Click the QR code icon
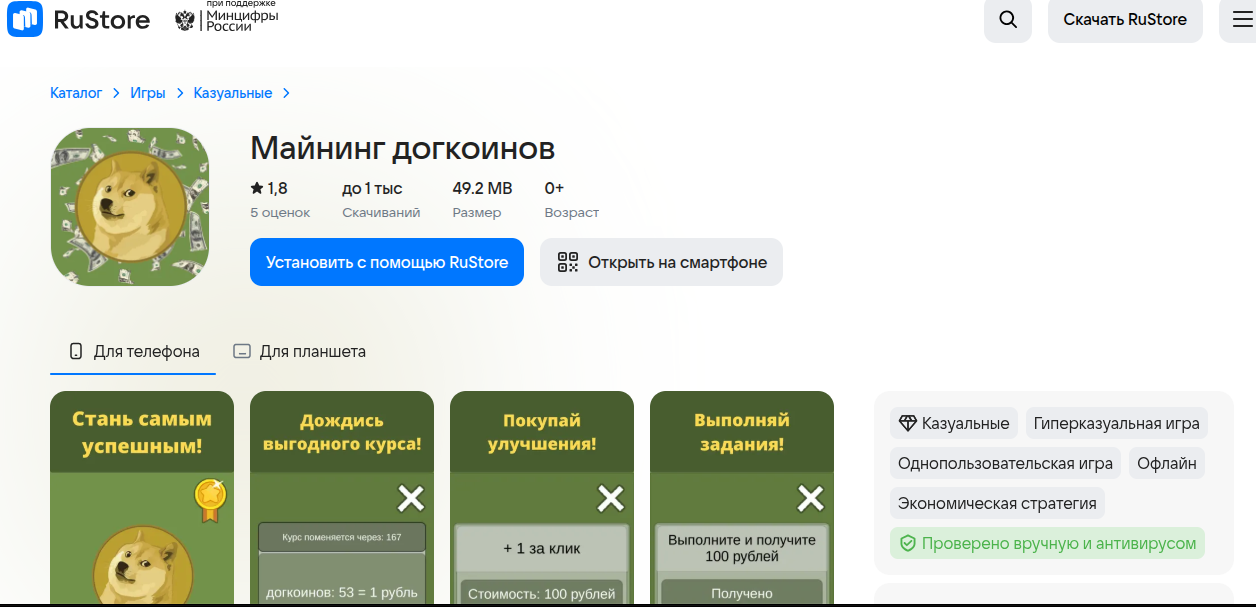The image size is (1256, 607). tap(568, 262)
